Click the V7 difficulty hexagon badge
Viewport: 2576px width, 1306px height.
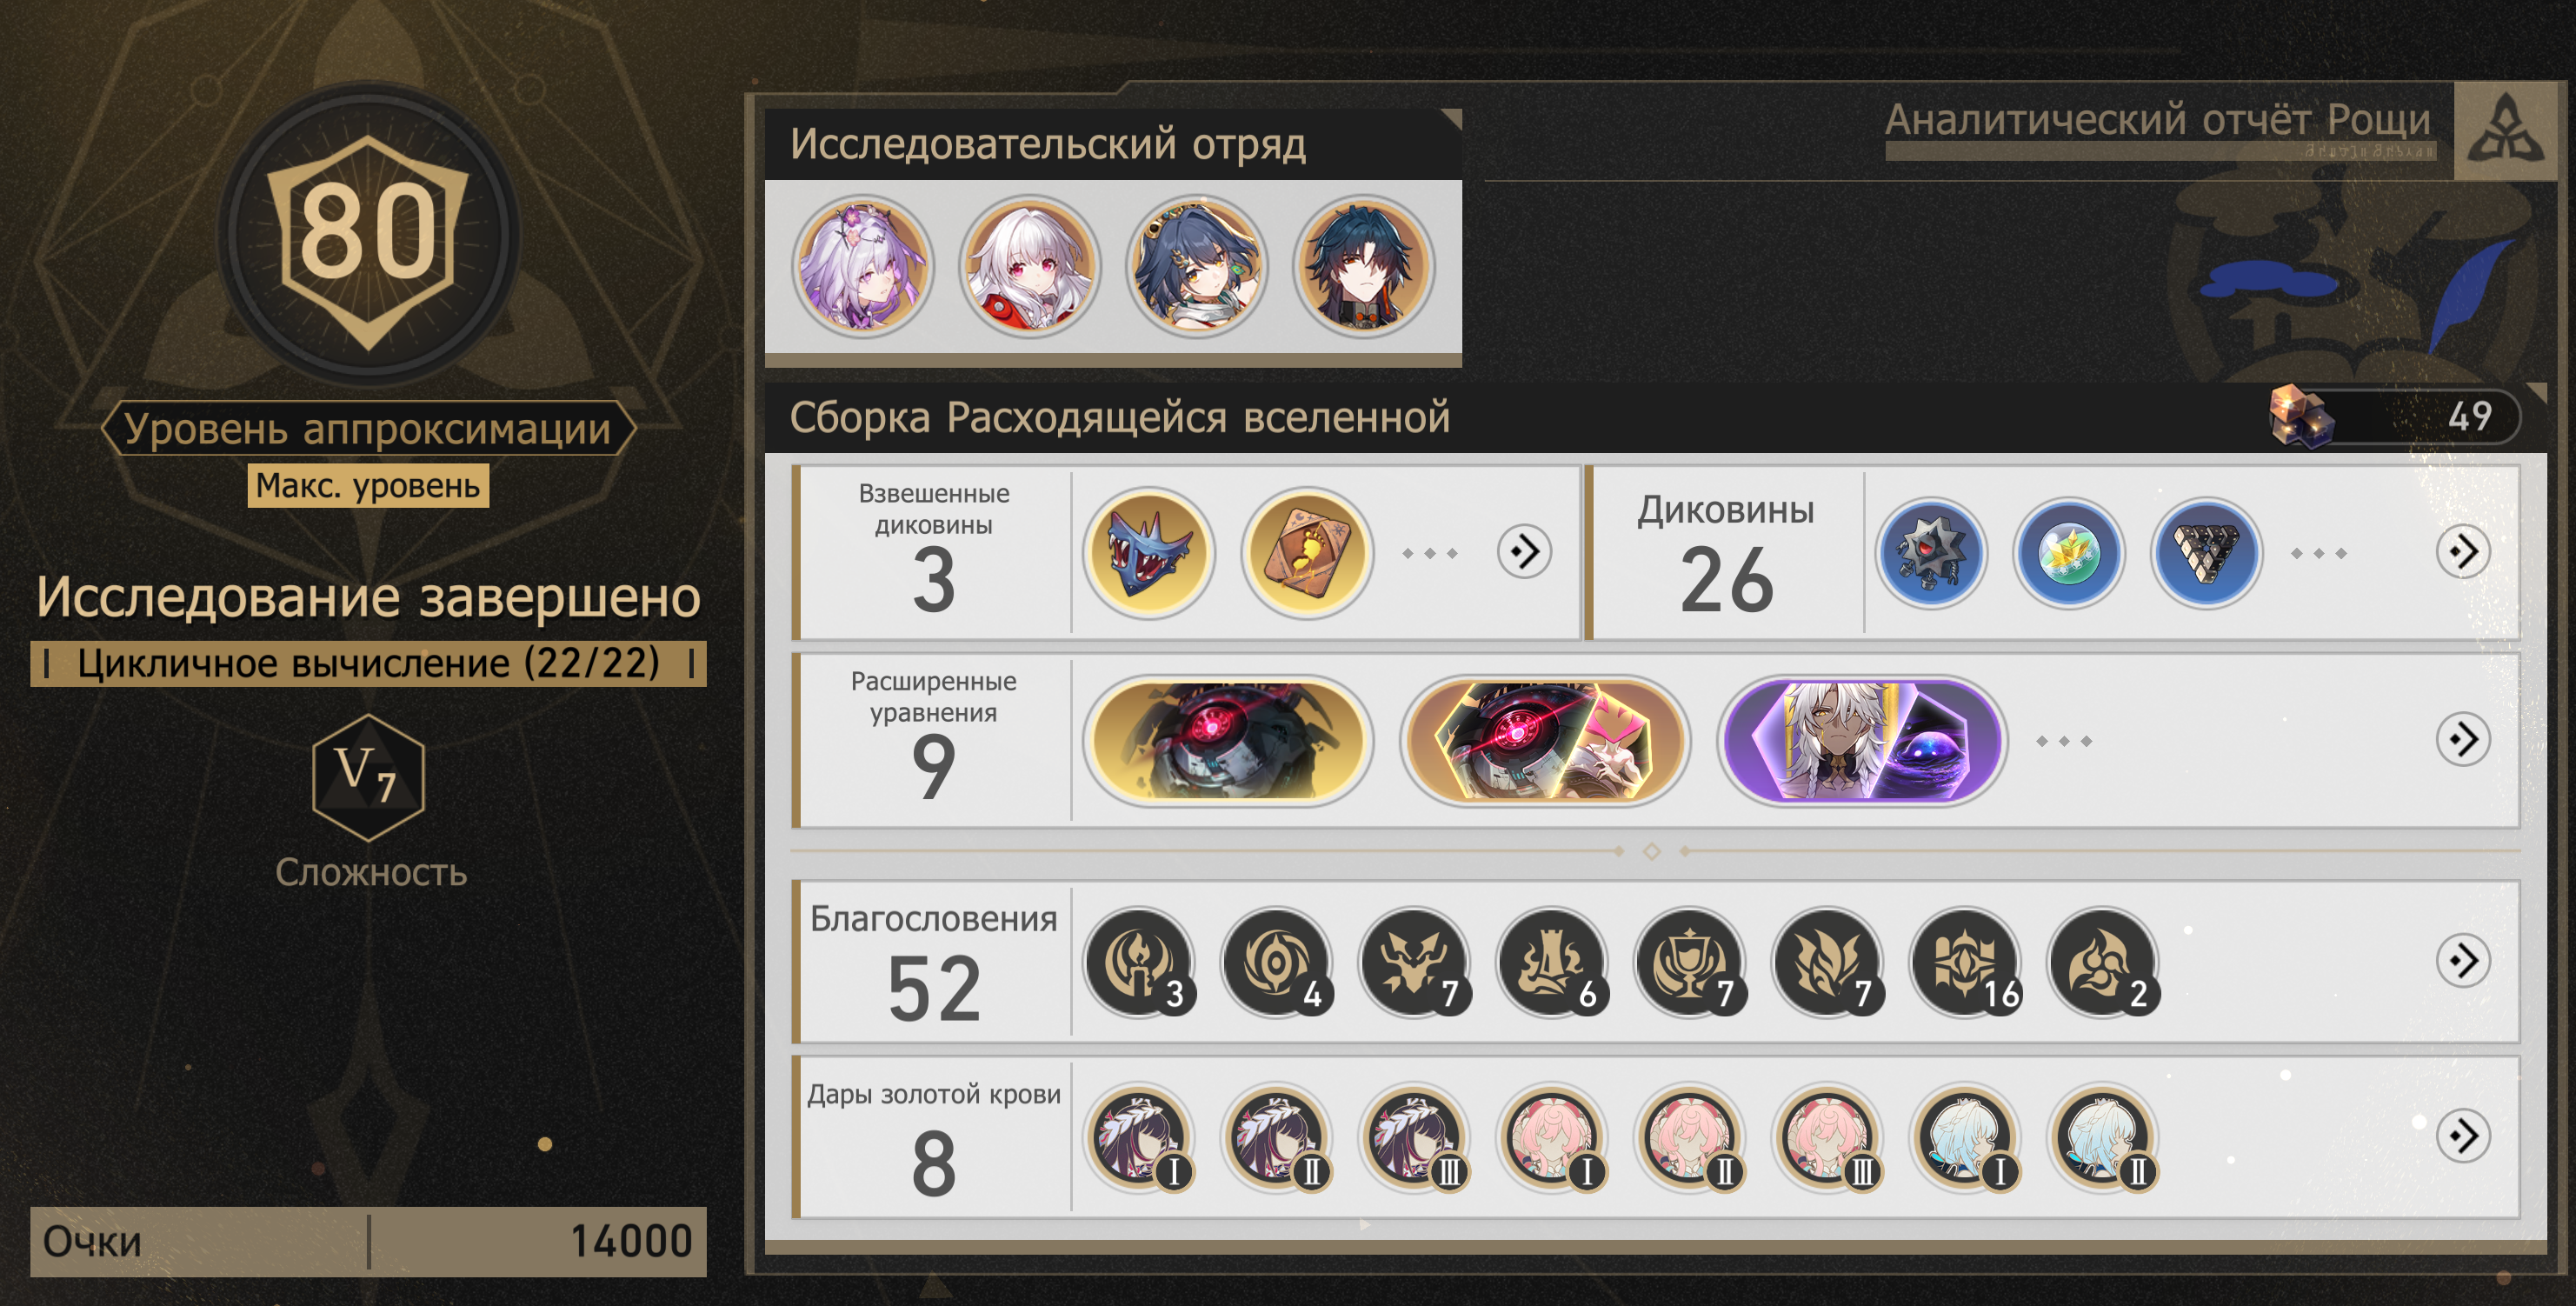point(369,777)
